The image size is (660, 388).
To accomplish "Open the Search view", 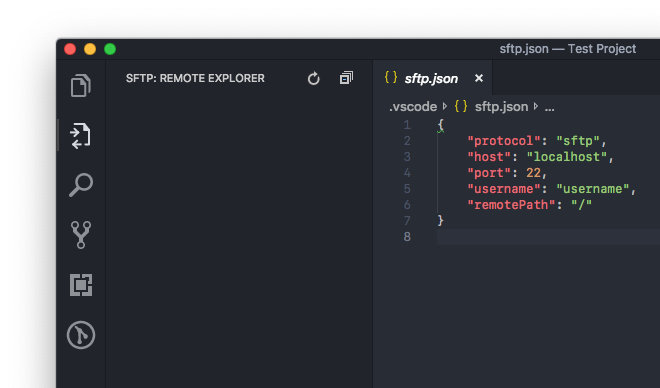I will (x=80, y=185).
